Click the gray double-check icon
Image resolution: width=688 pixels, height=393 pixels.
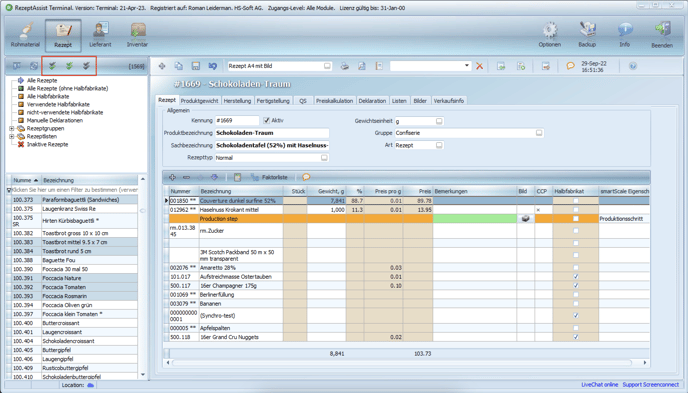[x=86, y=66]
